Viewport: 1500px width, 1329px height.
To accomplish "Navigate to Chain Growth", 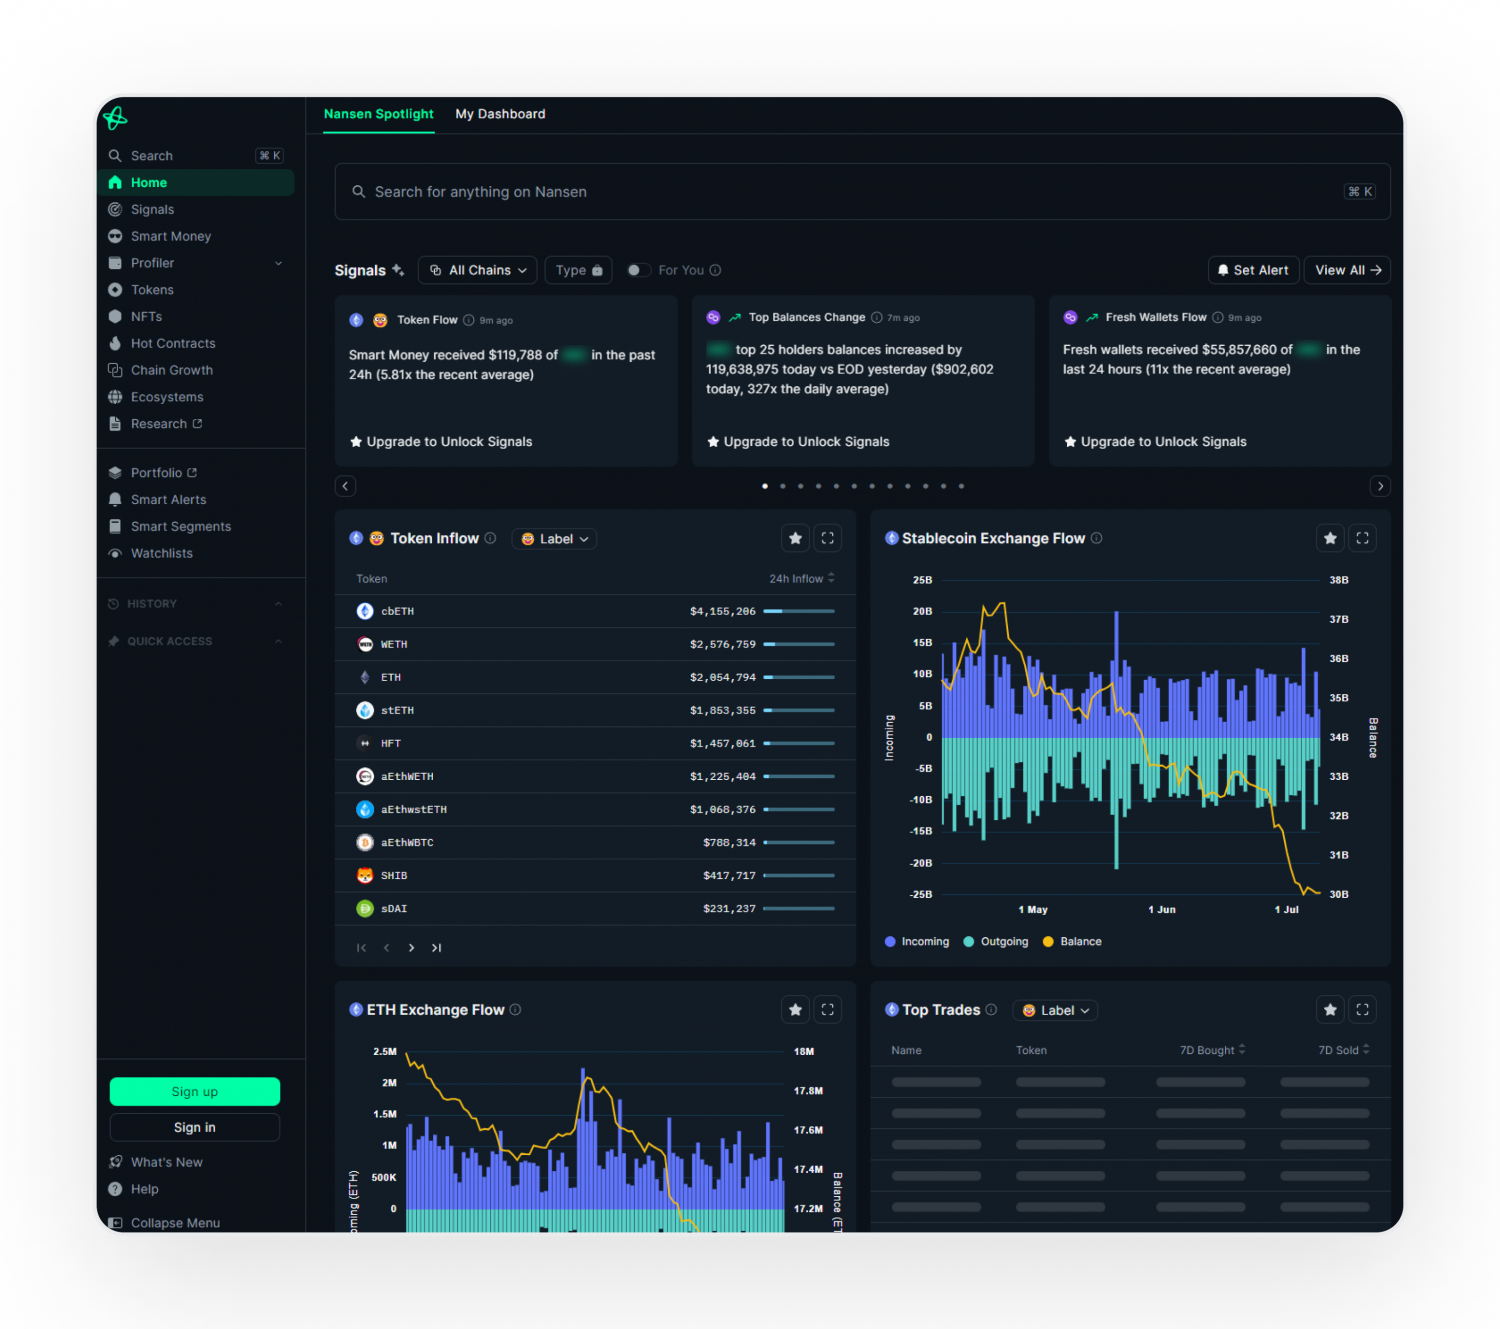I will pyautogui.click(x=172, y=369).
